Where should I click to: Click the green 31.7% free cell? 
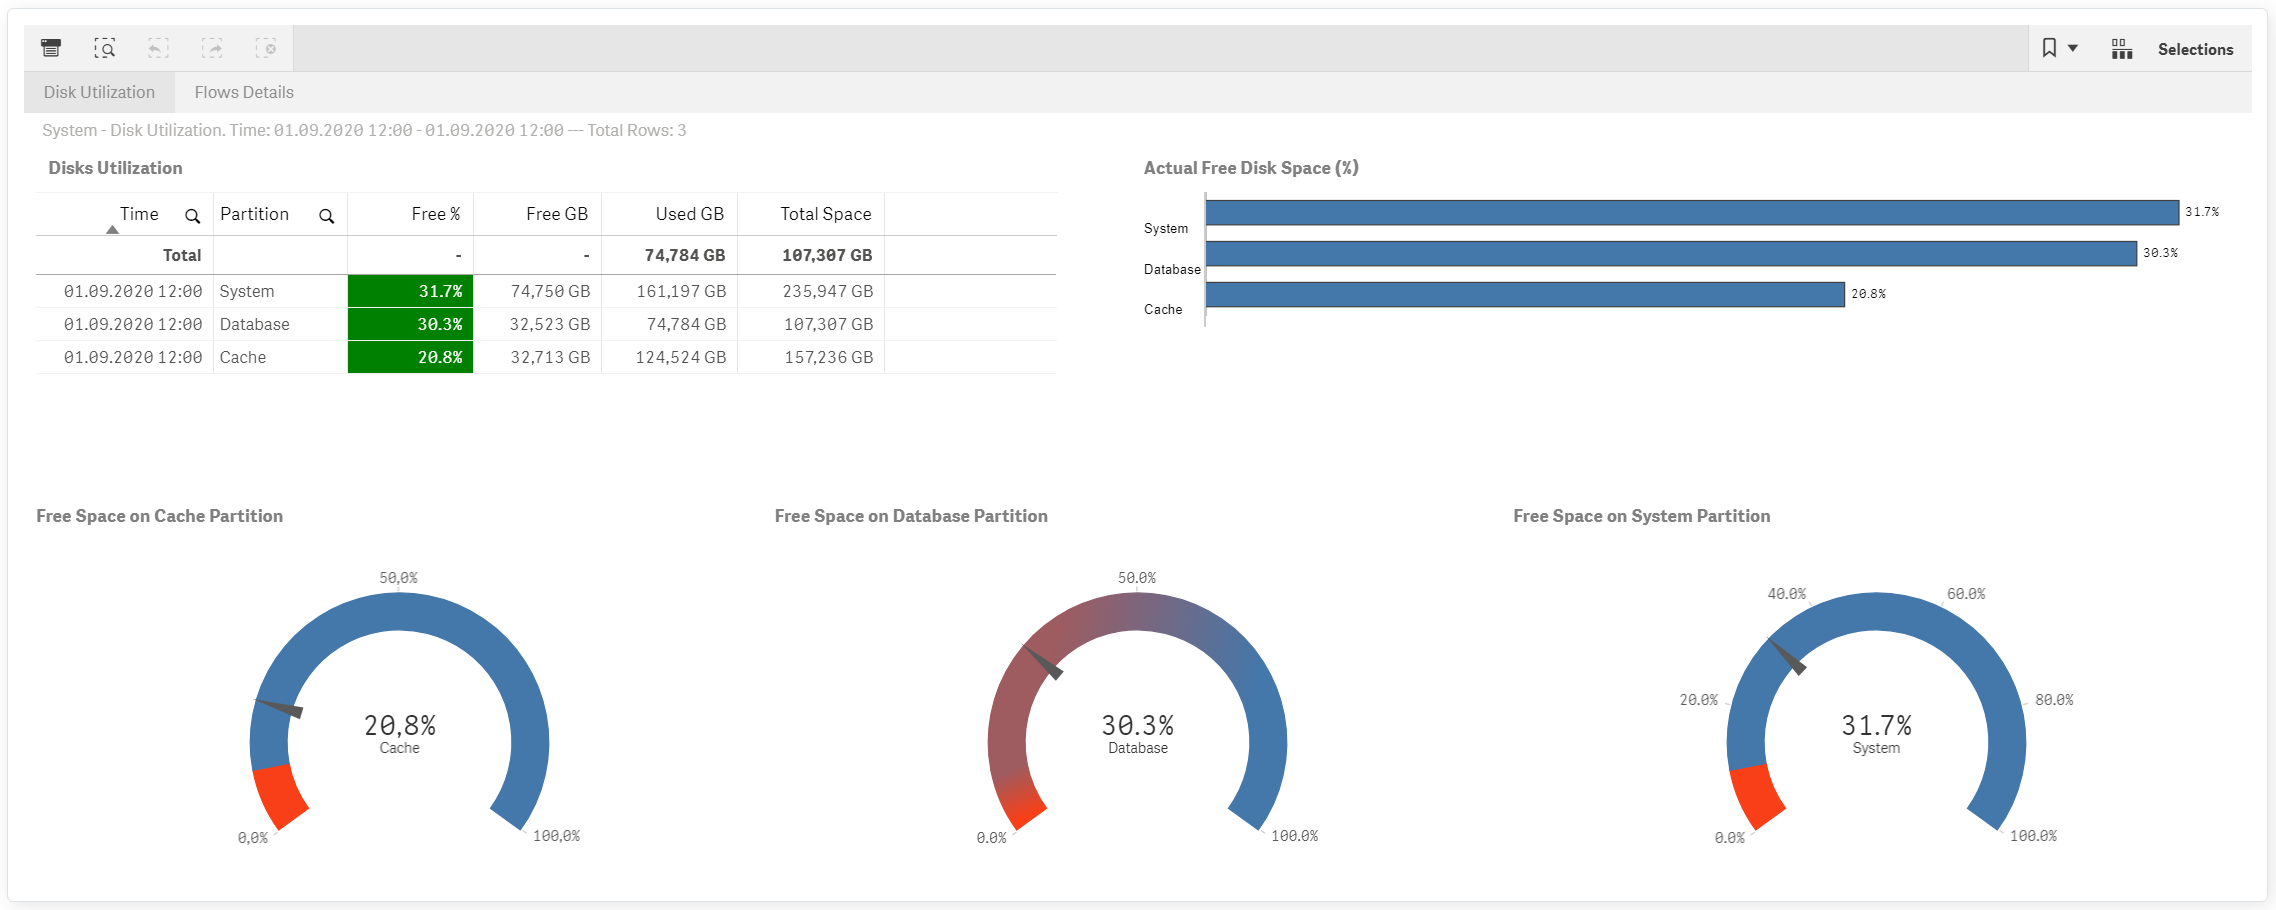(410, 291)
